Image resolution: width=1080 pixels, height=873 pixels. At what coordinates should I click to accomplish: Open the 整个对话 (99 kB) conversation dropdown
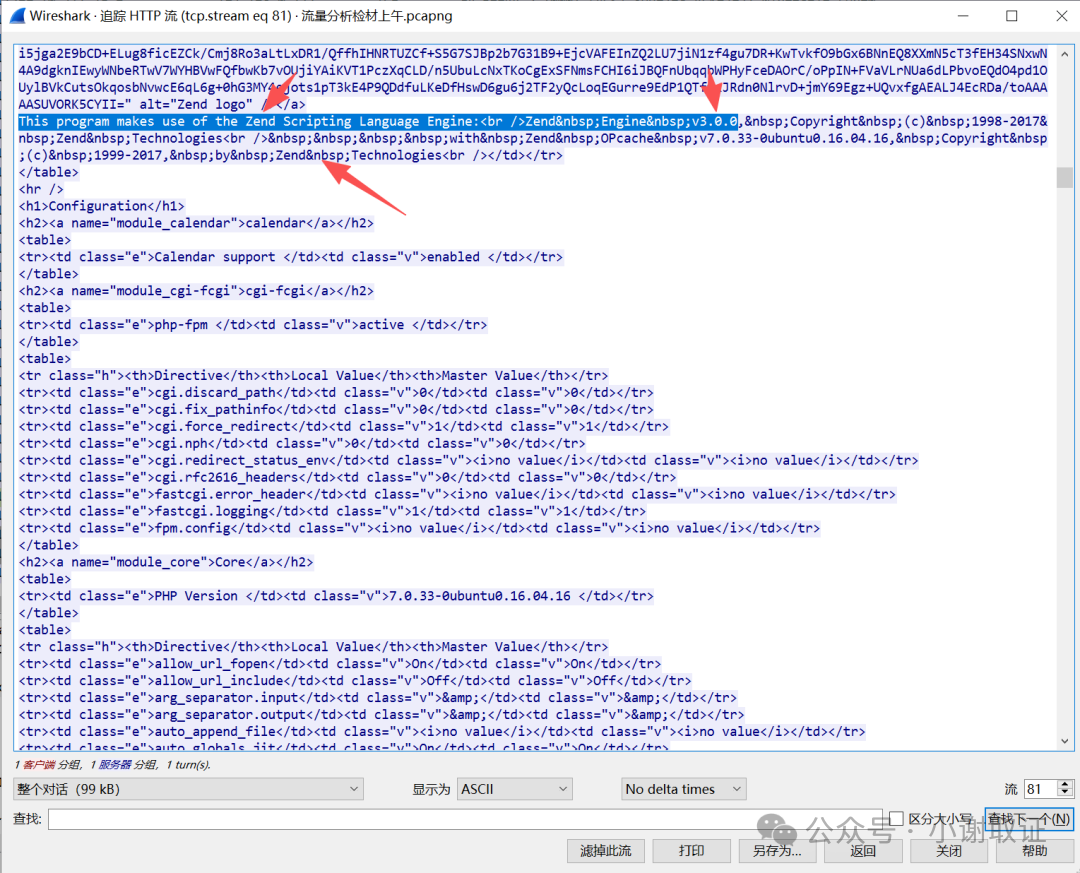pyautogui.click(x=188, y=789)
